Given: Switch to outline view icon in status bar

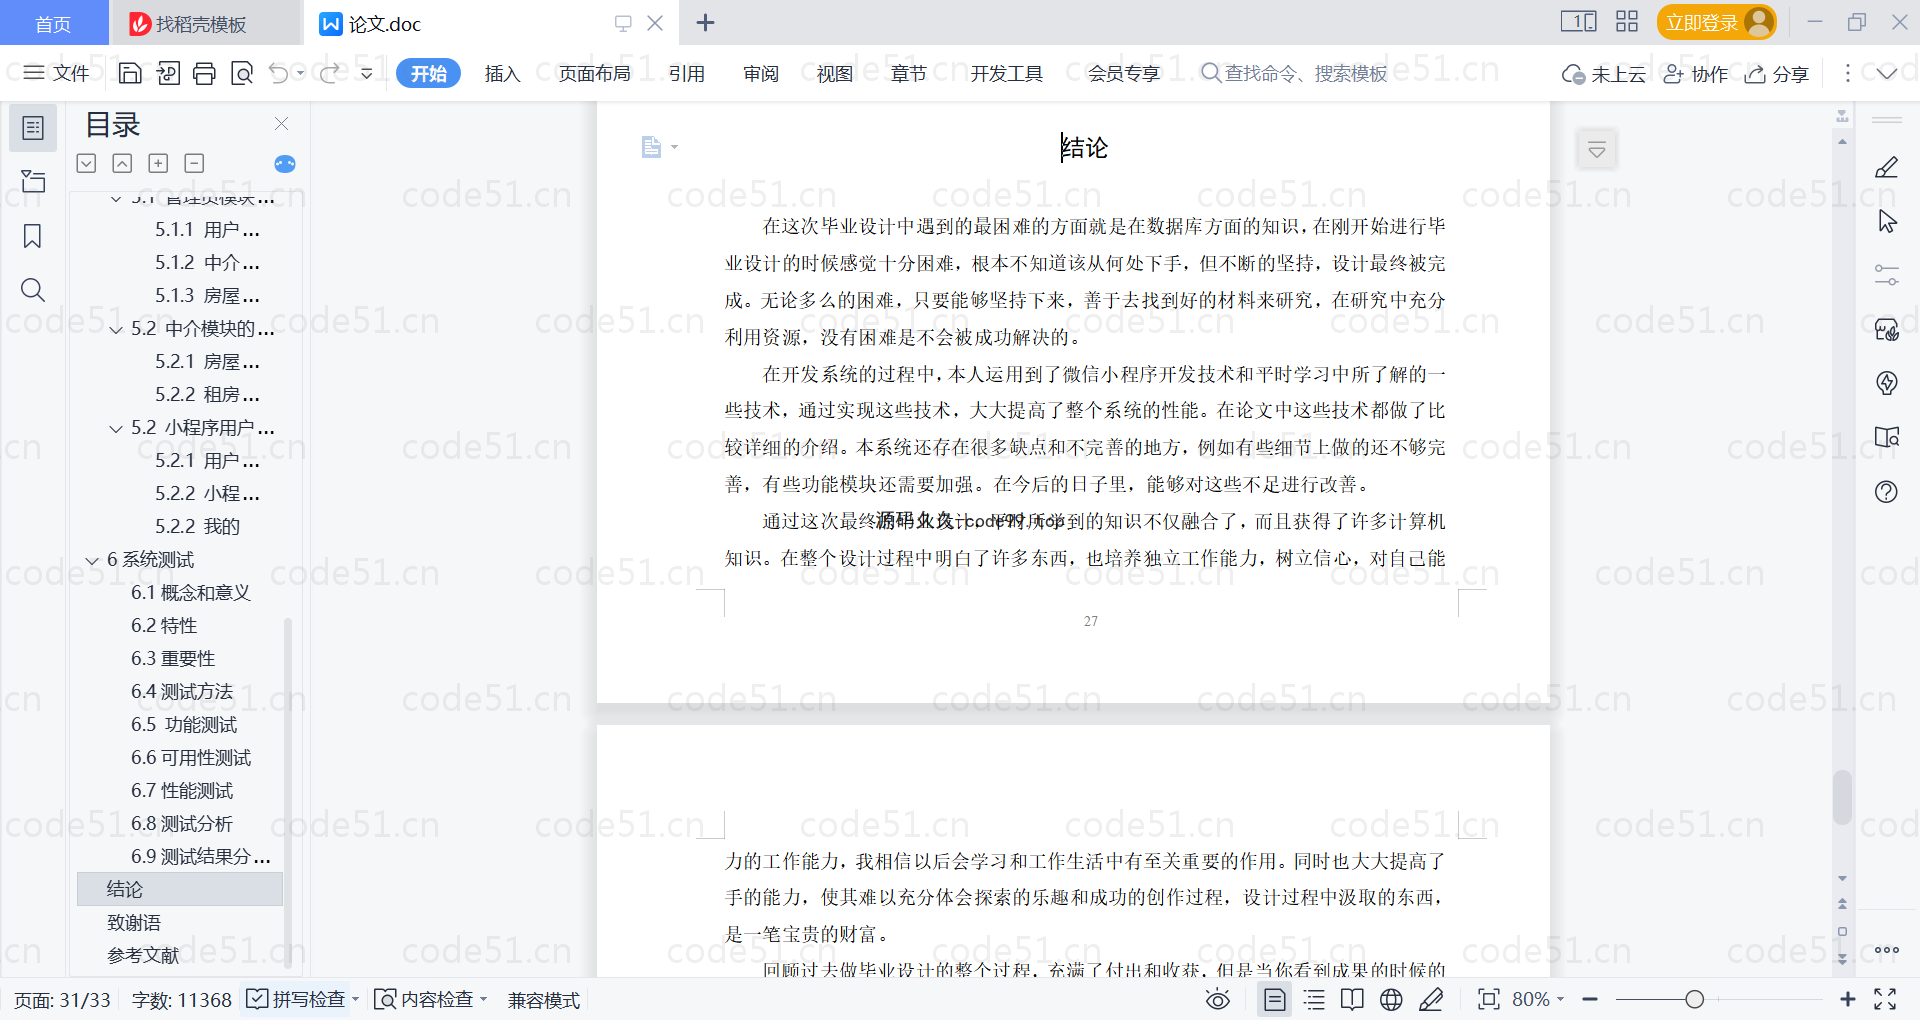Looking at the screenshot, I should pos(1314,999).
